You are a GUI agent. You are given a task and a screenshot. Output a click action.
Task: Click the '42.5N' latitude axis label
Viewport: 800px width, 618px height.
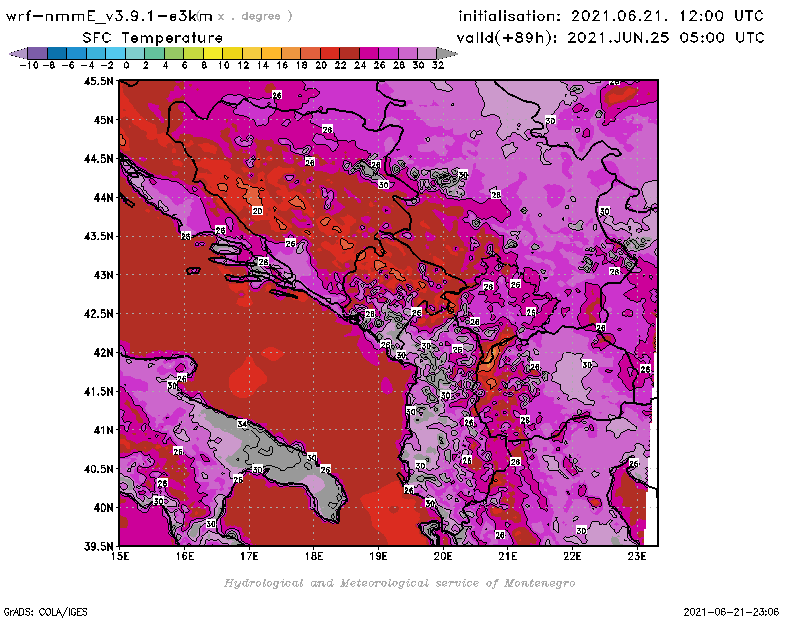tap(98, 314)
